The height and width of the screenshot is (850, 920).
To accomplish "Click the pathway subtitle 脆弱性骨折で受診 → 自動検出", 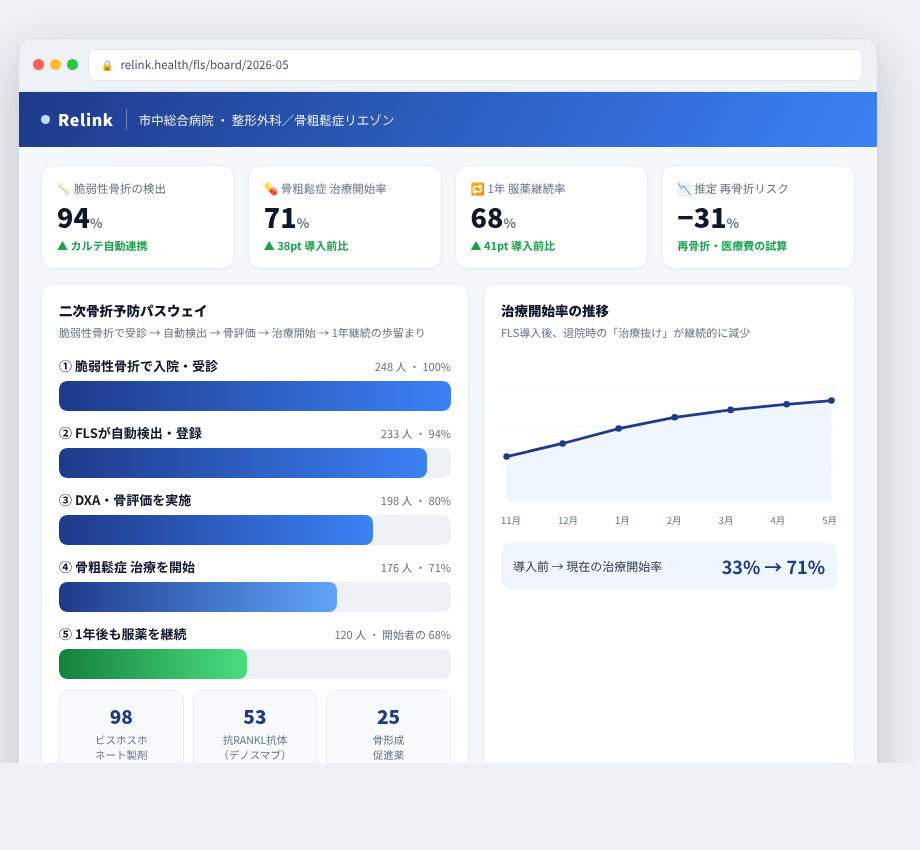I will [242, 333].
